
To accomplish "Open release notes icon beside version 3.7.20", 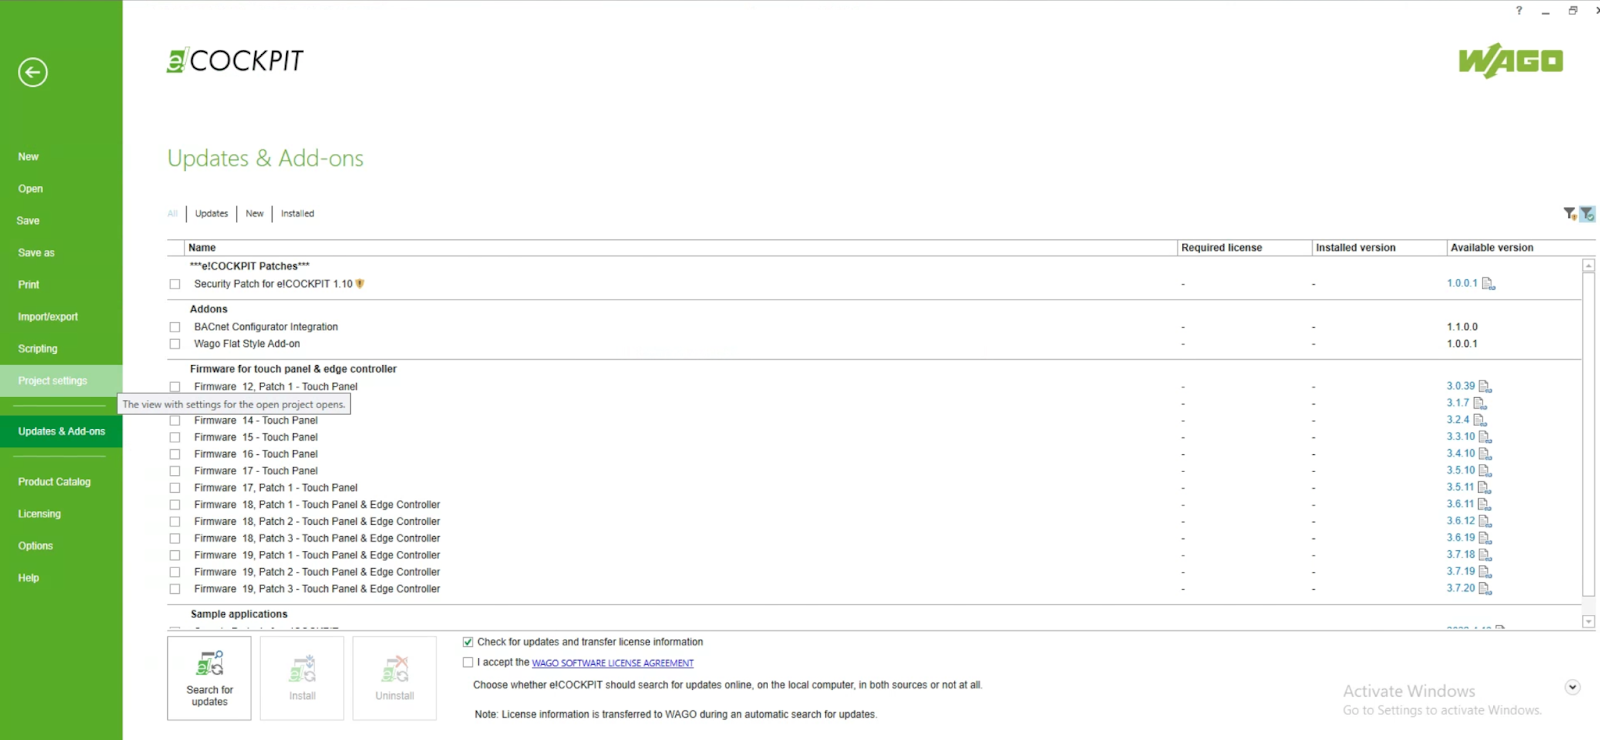I will (1485, 589).
